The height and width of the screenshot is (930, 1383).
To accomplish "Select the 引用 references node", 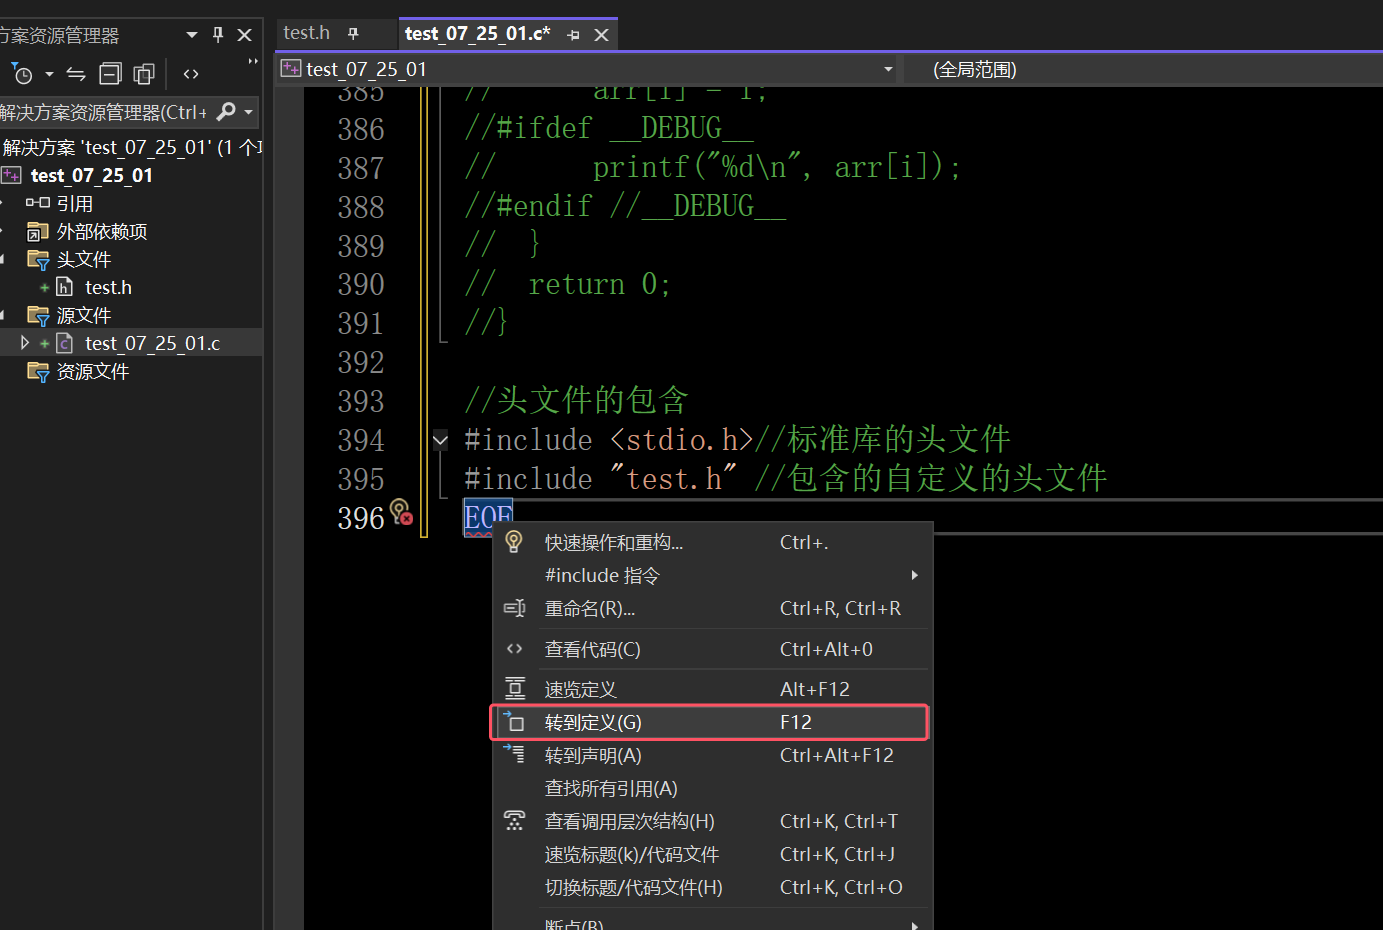I will click(x=74, y=204).
